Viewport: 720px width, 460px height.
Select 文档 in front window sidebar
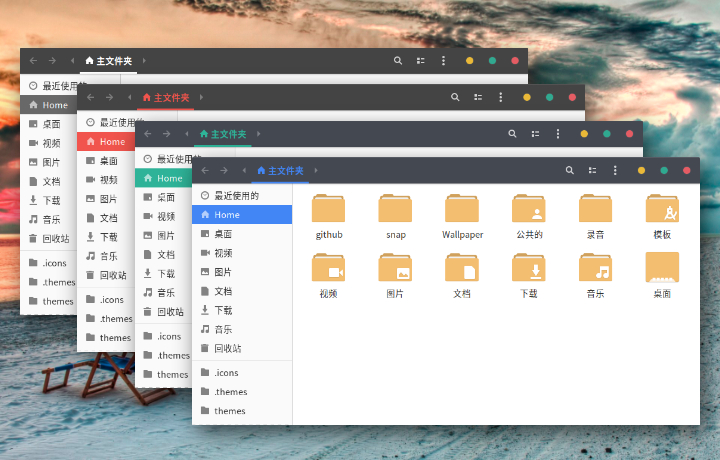point(242,291)
